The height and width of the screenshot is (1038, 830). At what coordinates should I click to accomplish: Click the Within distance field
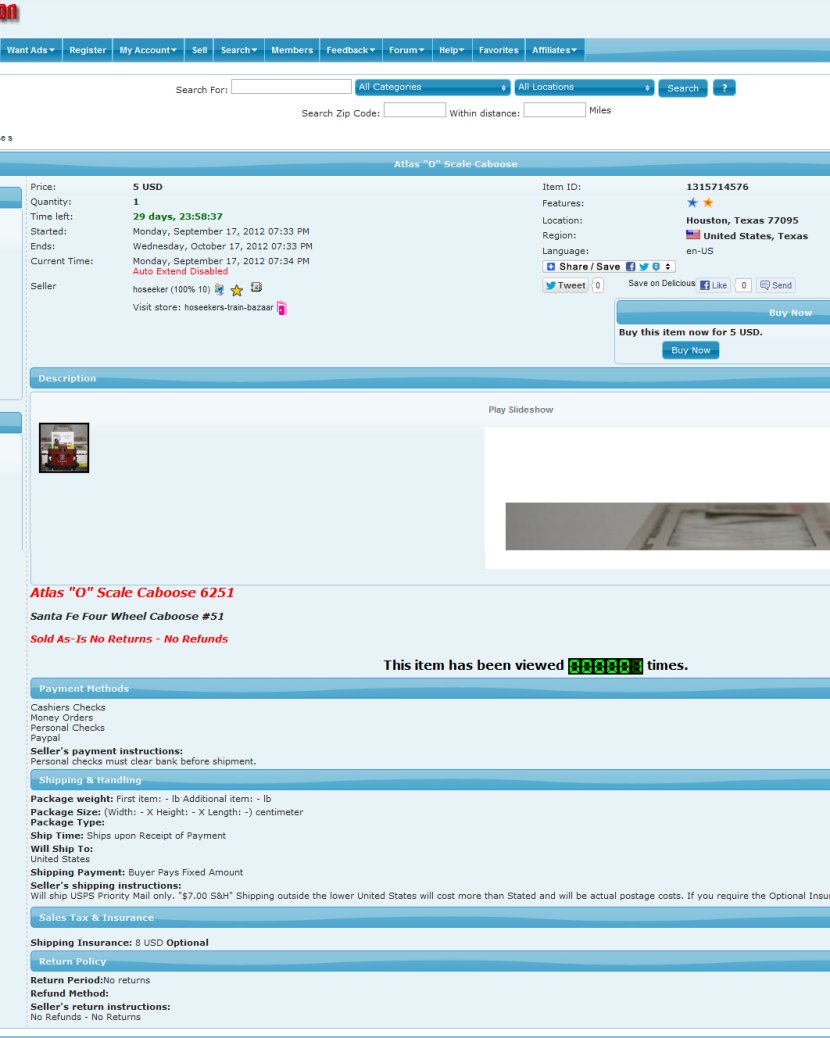point(554,110)
